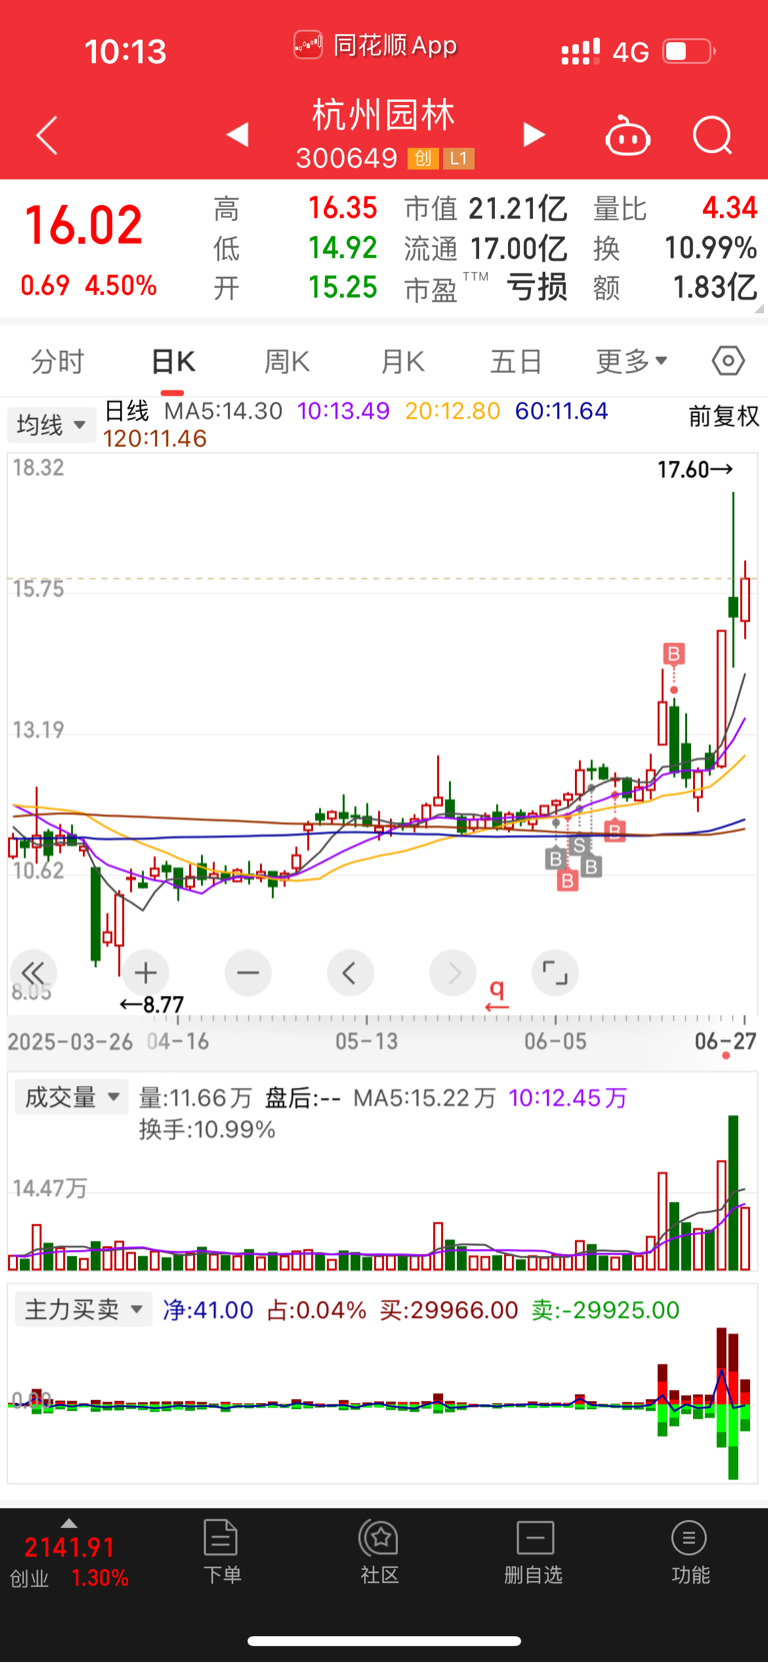Zoom out the K-line chart with minus

(248, 972)
